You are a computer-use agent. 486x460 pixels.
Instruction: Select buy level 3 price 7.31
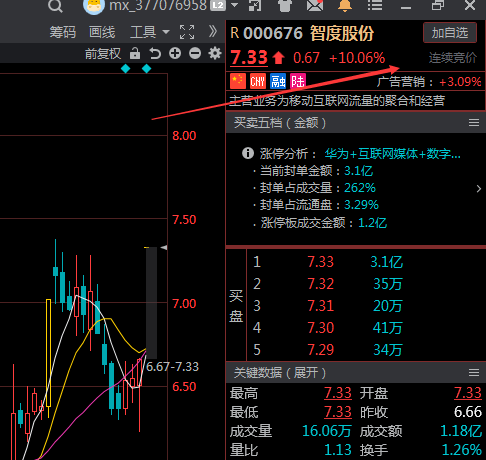[320, 306]
